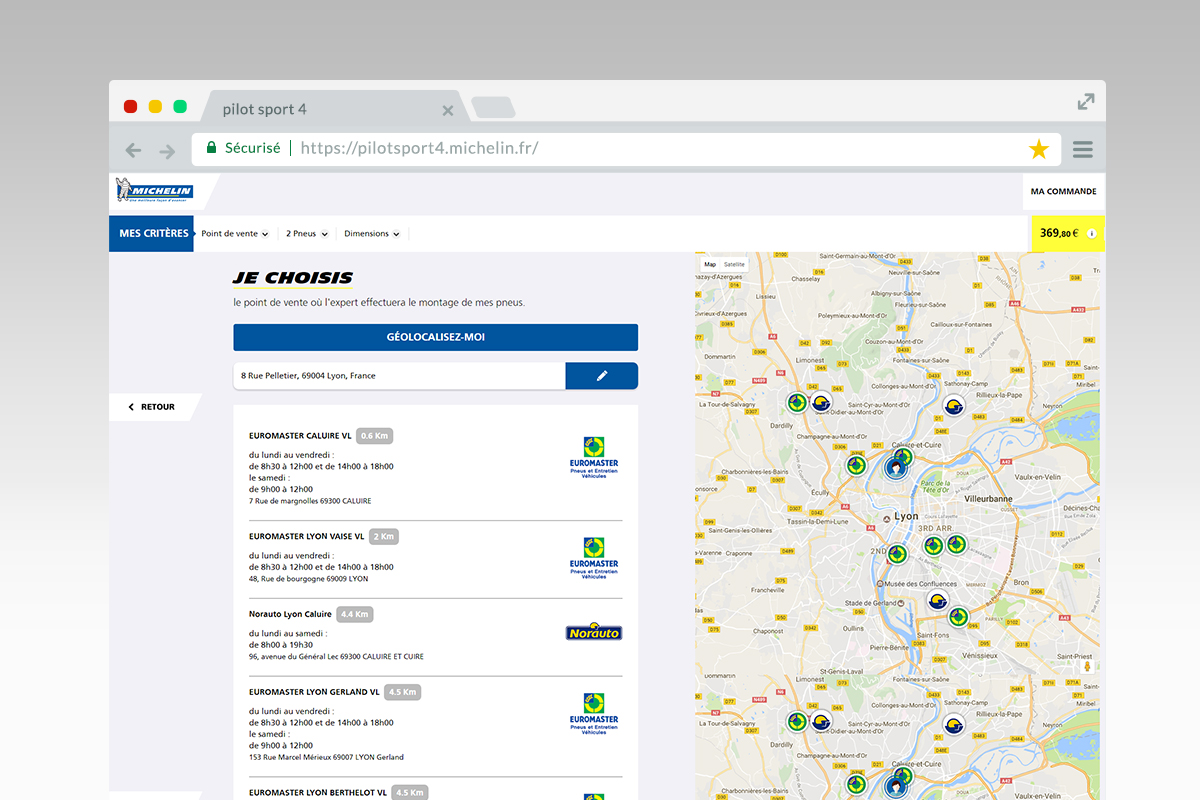The width and height of the screenshot is (1200, 800).
Task: Click the green padlock security icon
Action: [211, 148]
